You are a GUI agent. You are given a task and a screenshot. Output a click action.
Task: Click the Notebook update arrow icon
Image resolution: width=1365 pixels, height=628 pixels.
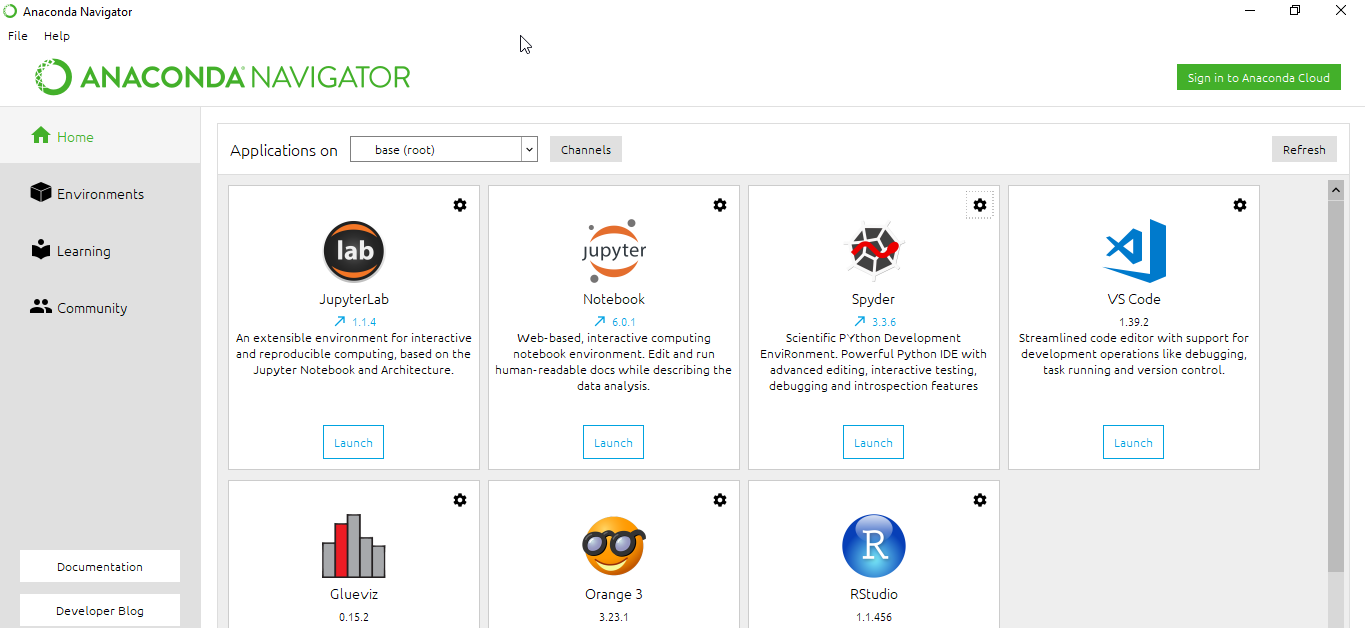coord(599,321)
